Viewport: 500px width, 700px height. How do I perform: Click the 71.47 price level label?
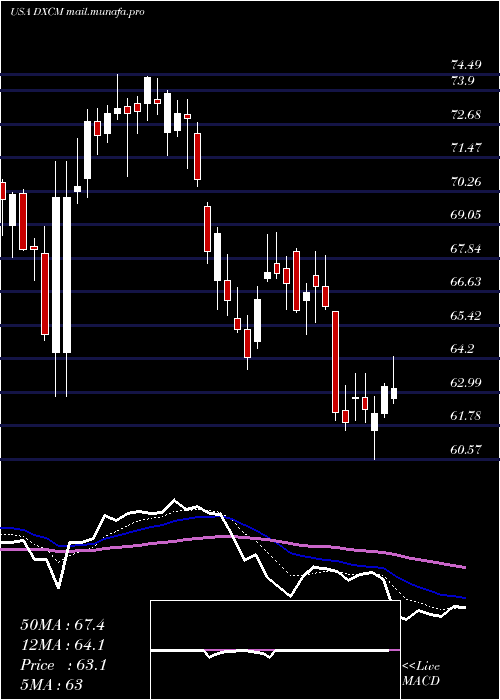466,148
